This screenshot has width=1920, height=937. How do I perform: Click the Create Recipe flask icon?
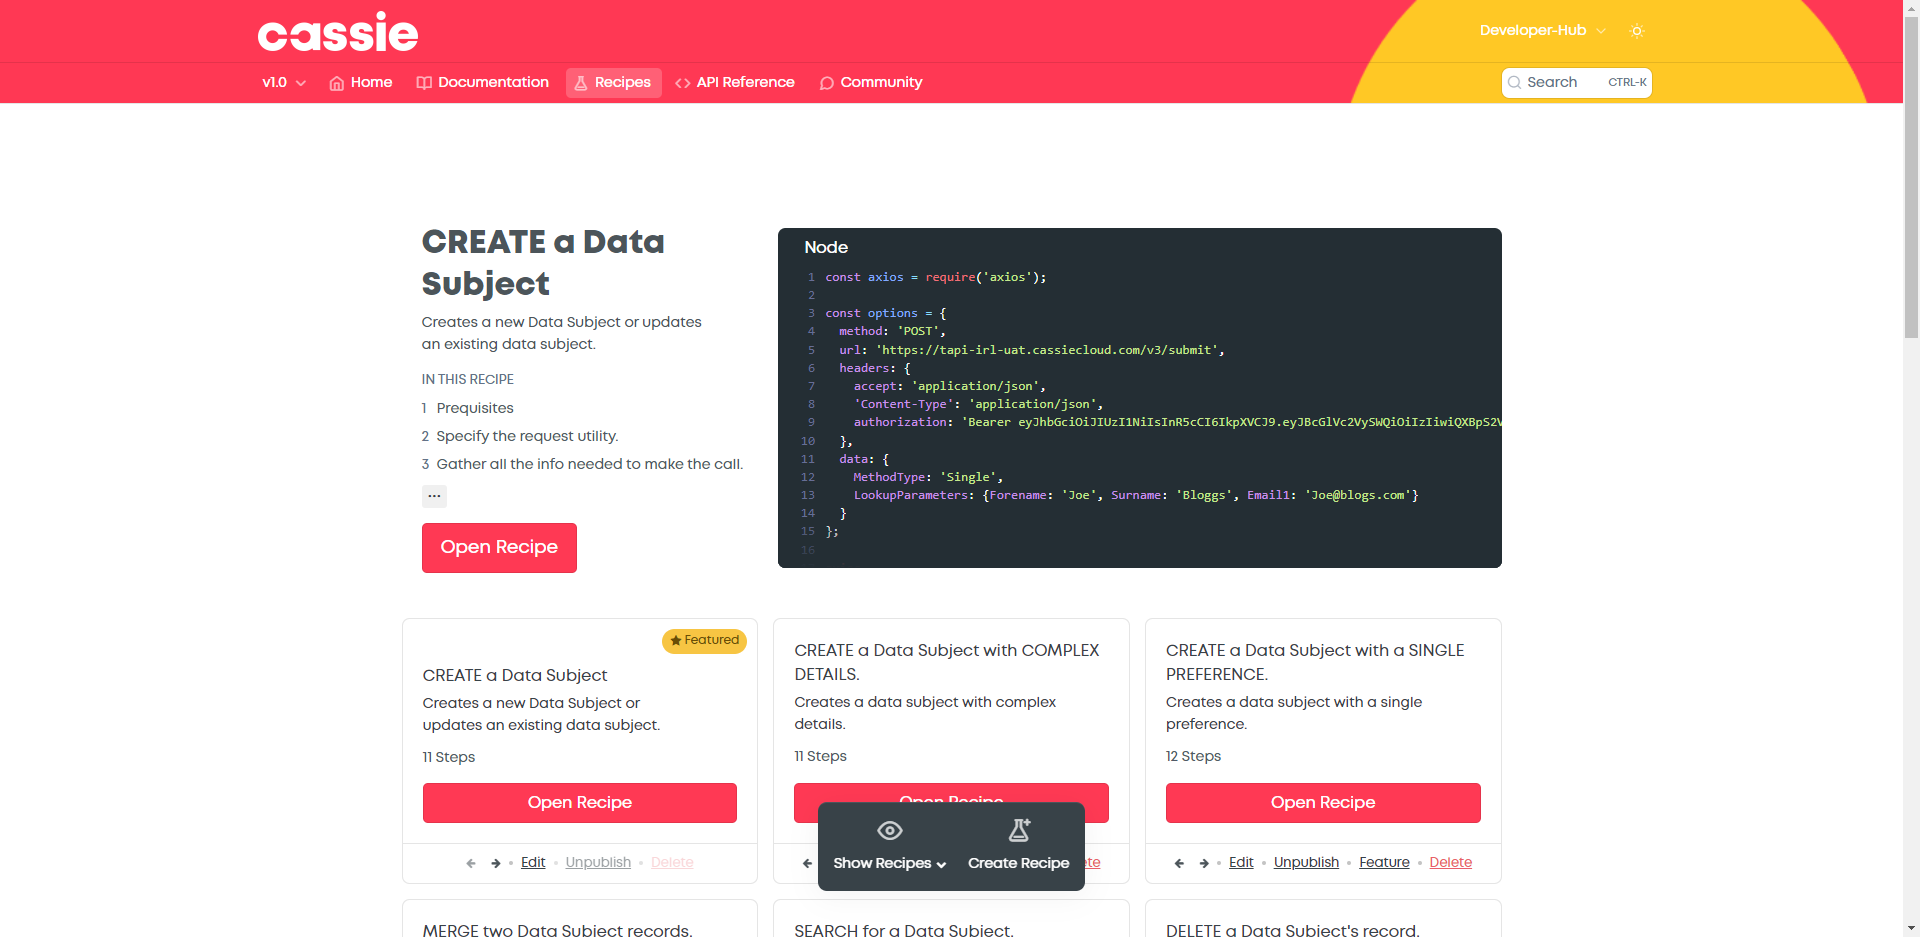pos(1019,830)
